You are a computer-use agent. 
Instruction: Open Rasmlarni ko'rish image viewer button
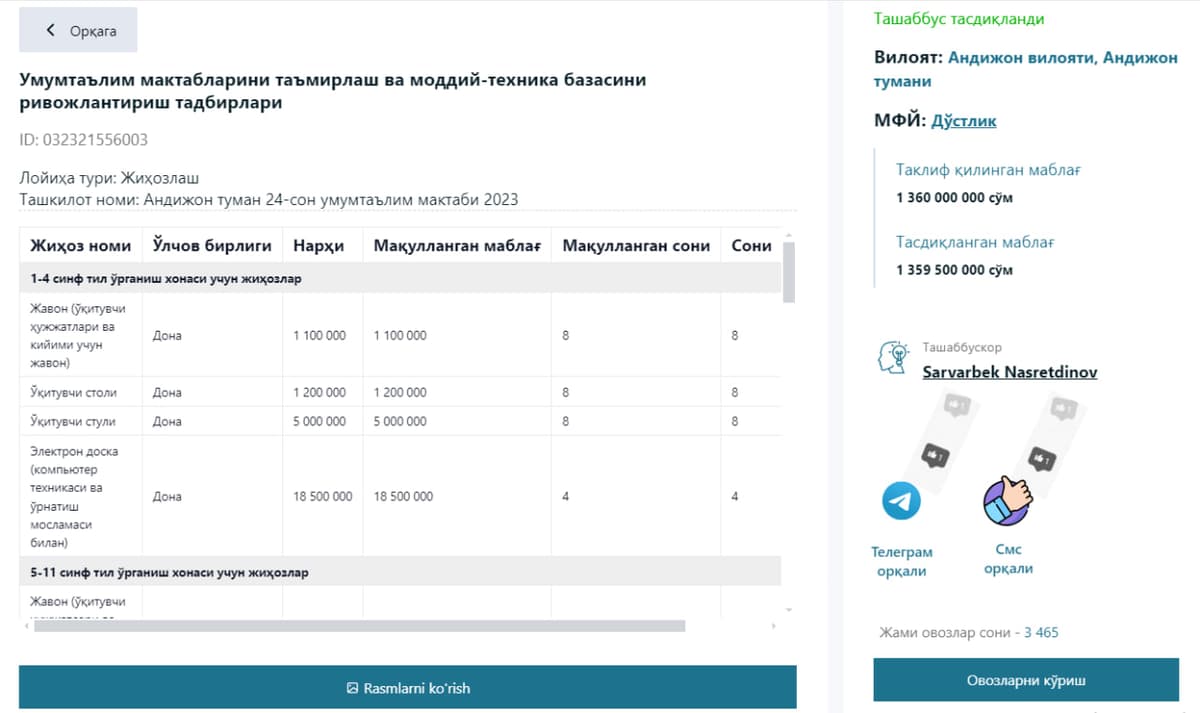pos(408,688)
